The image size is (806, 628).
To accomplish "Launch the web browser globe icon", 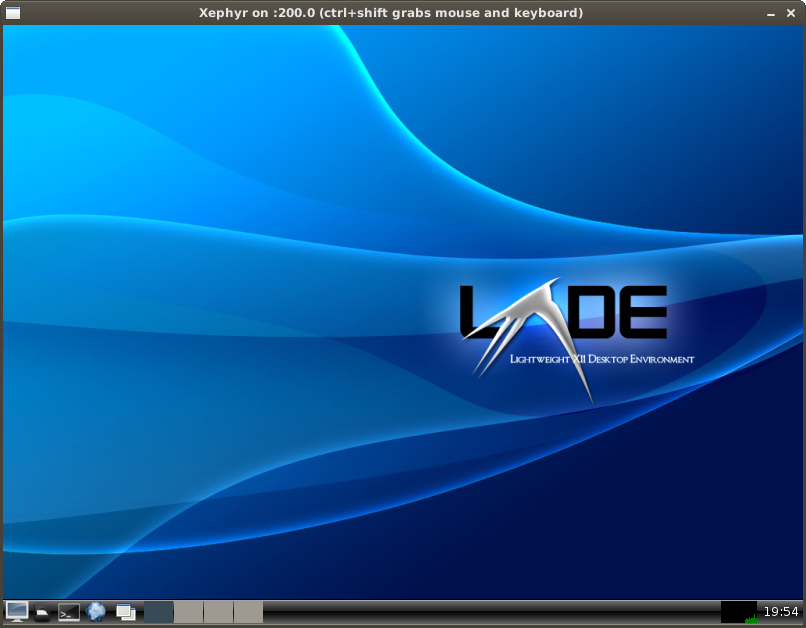I will (96, 612).
